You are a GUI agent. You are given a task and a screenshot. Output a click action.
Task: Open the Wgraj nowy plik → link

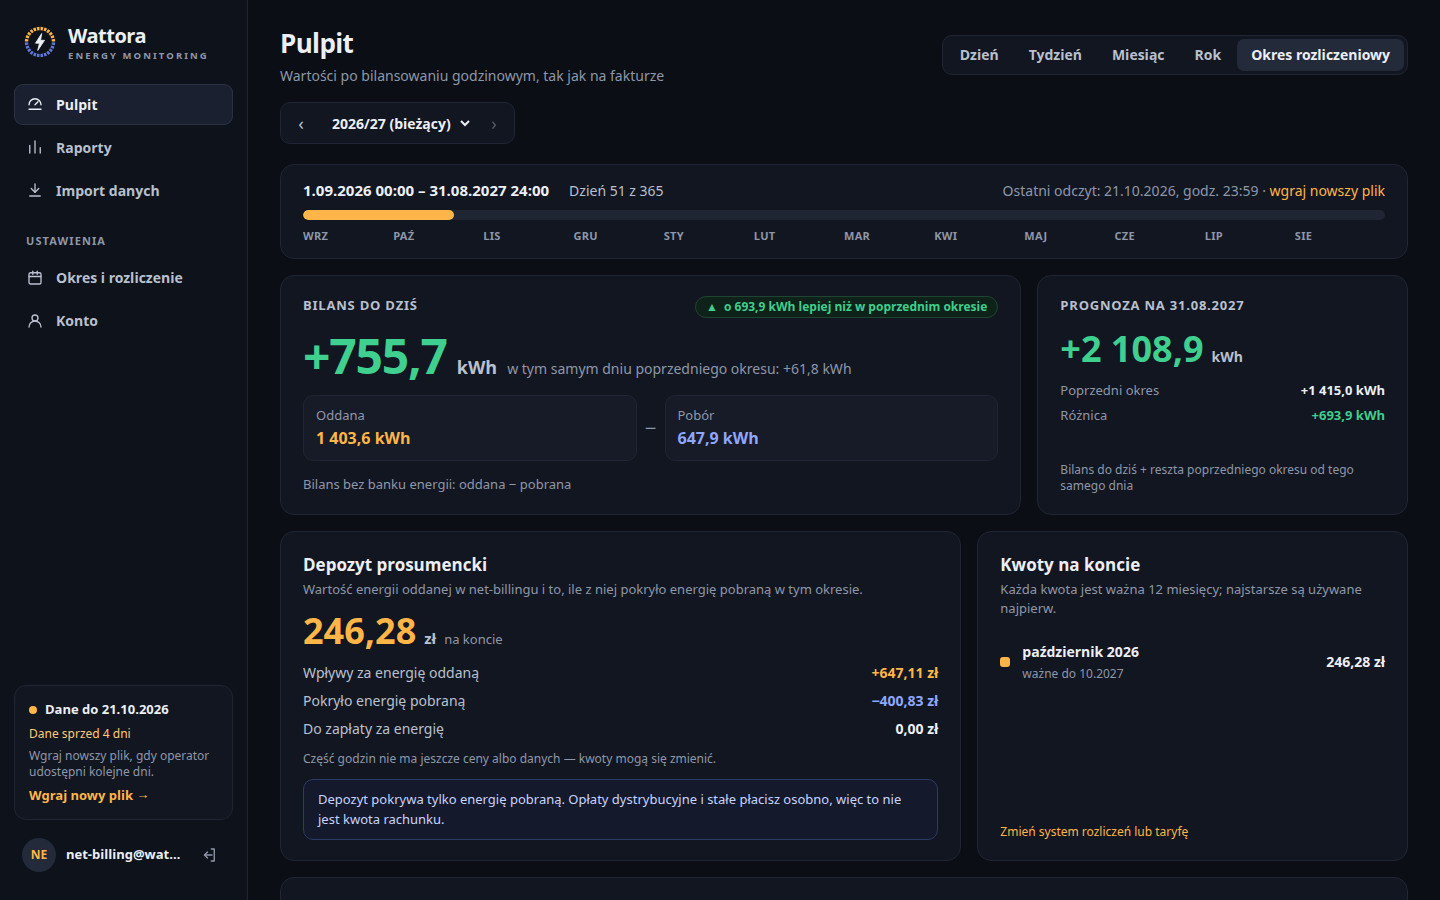click(x=89, y=795)
